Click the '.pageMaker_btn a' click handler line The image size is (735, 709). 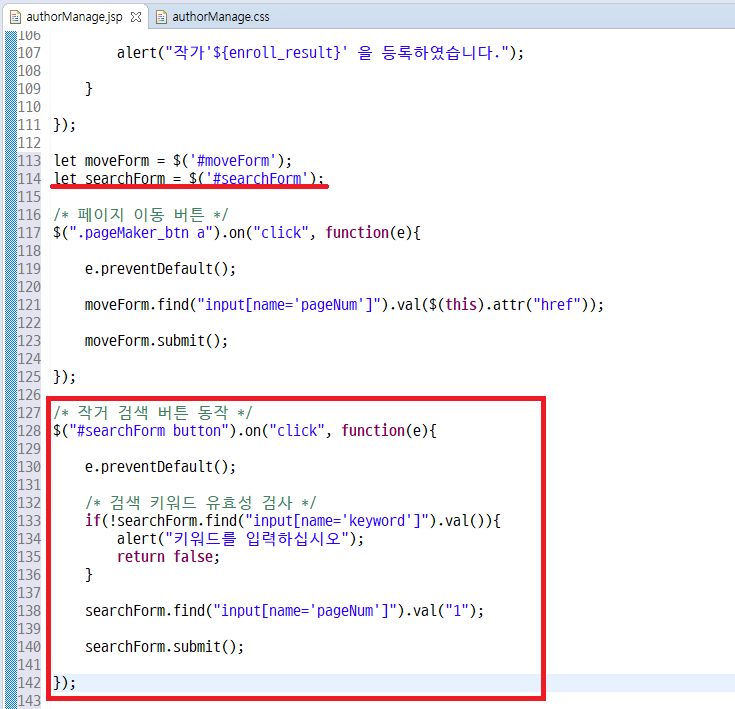[237, 233]
